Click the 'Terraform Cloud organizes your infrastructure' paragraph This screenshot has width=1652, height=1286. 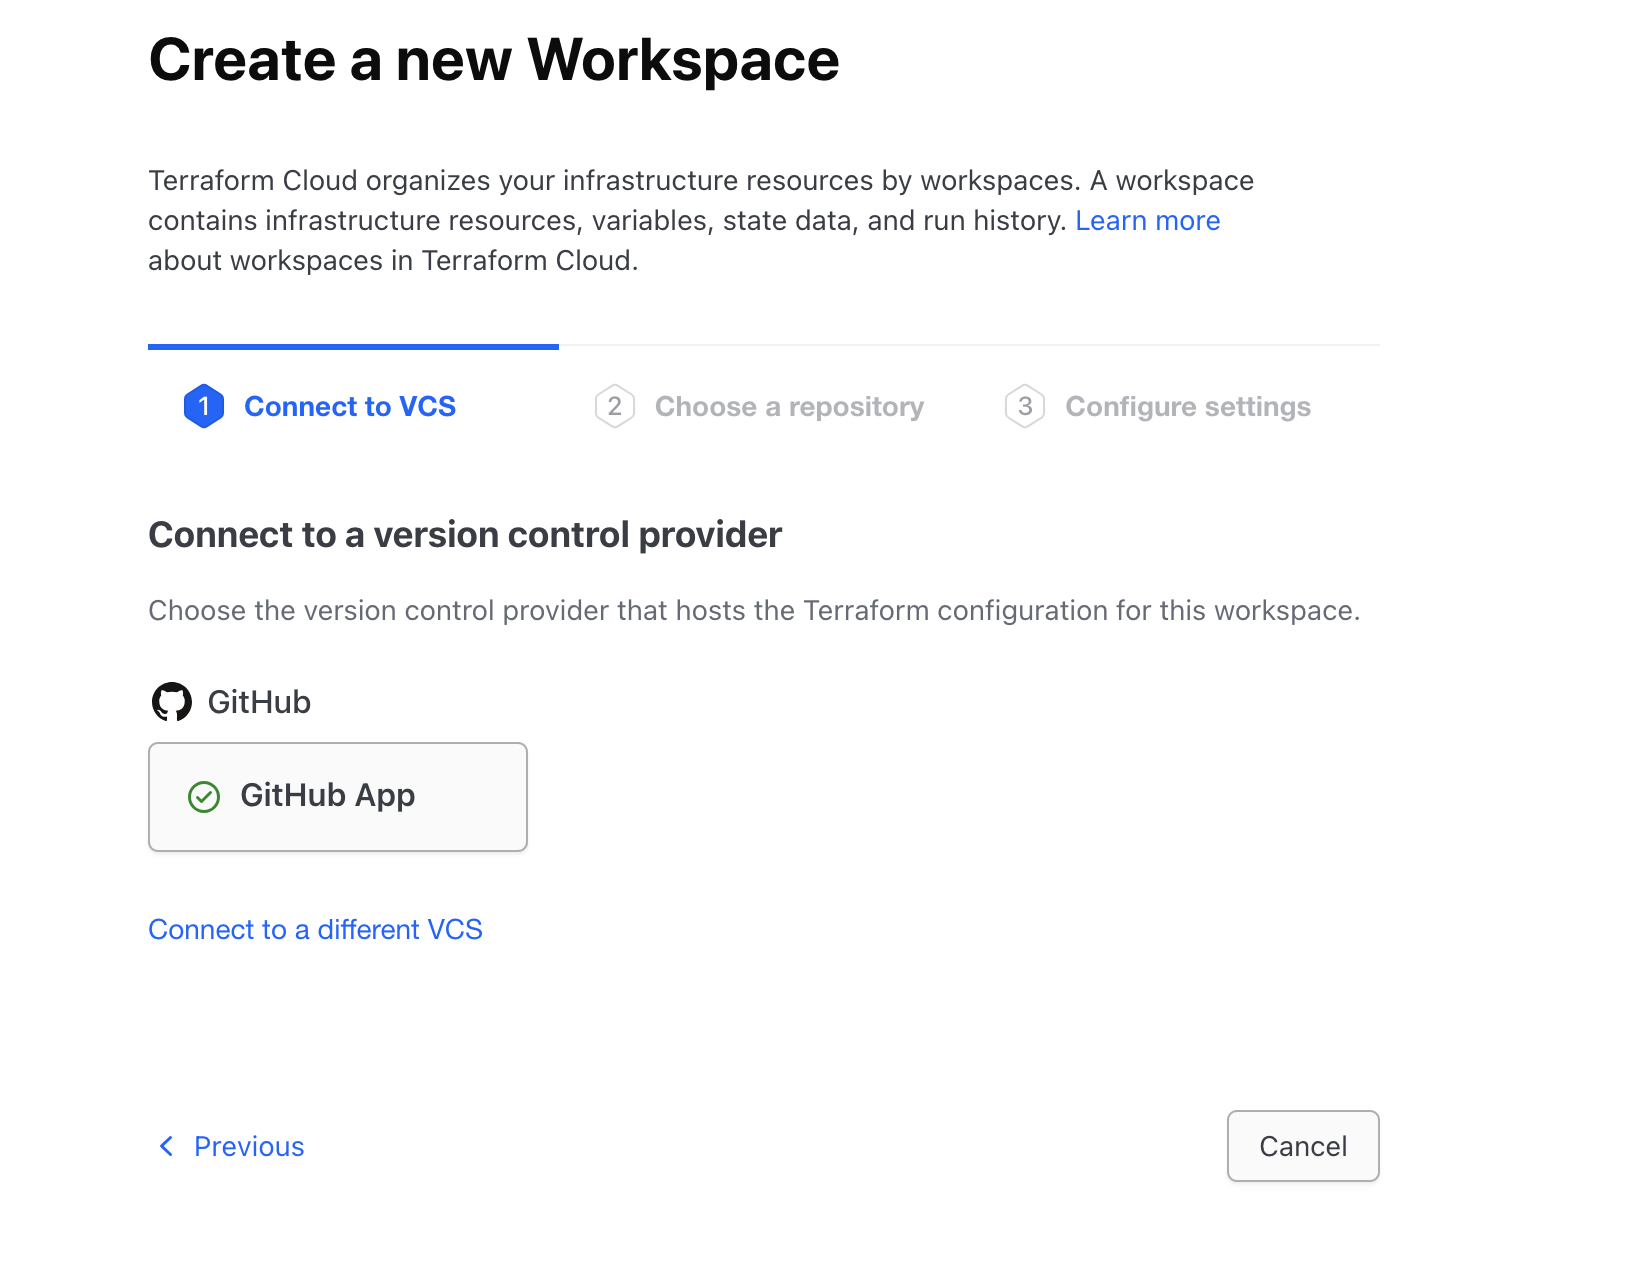(701, 220)
